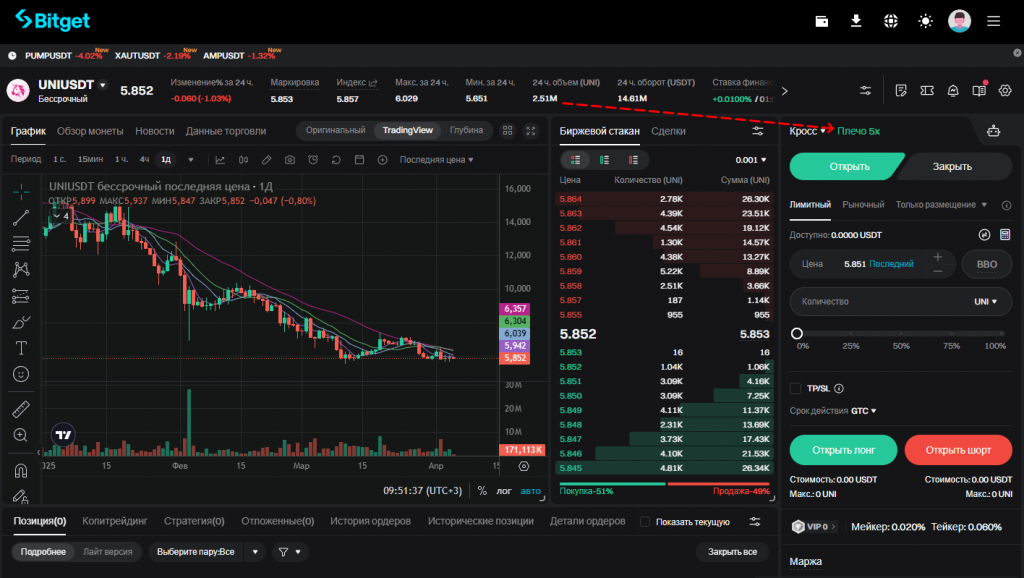Viewport: 1024px width, 578px height.
Task: Select the Закрыть position button
Action: tap(952, 167)
